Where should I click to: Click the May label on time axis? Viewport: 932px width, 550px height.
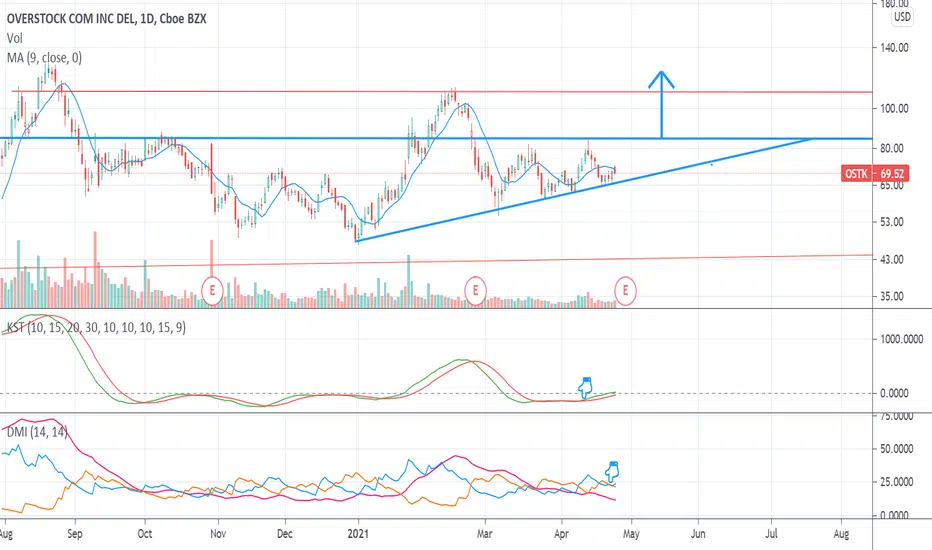point(631,533)
